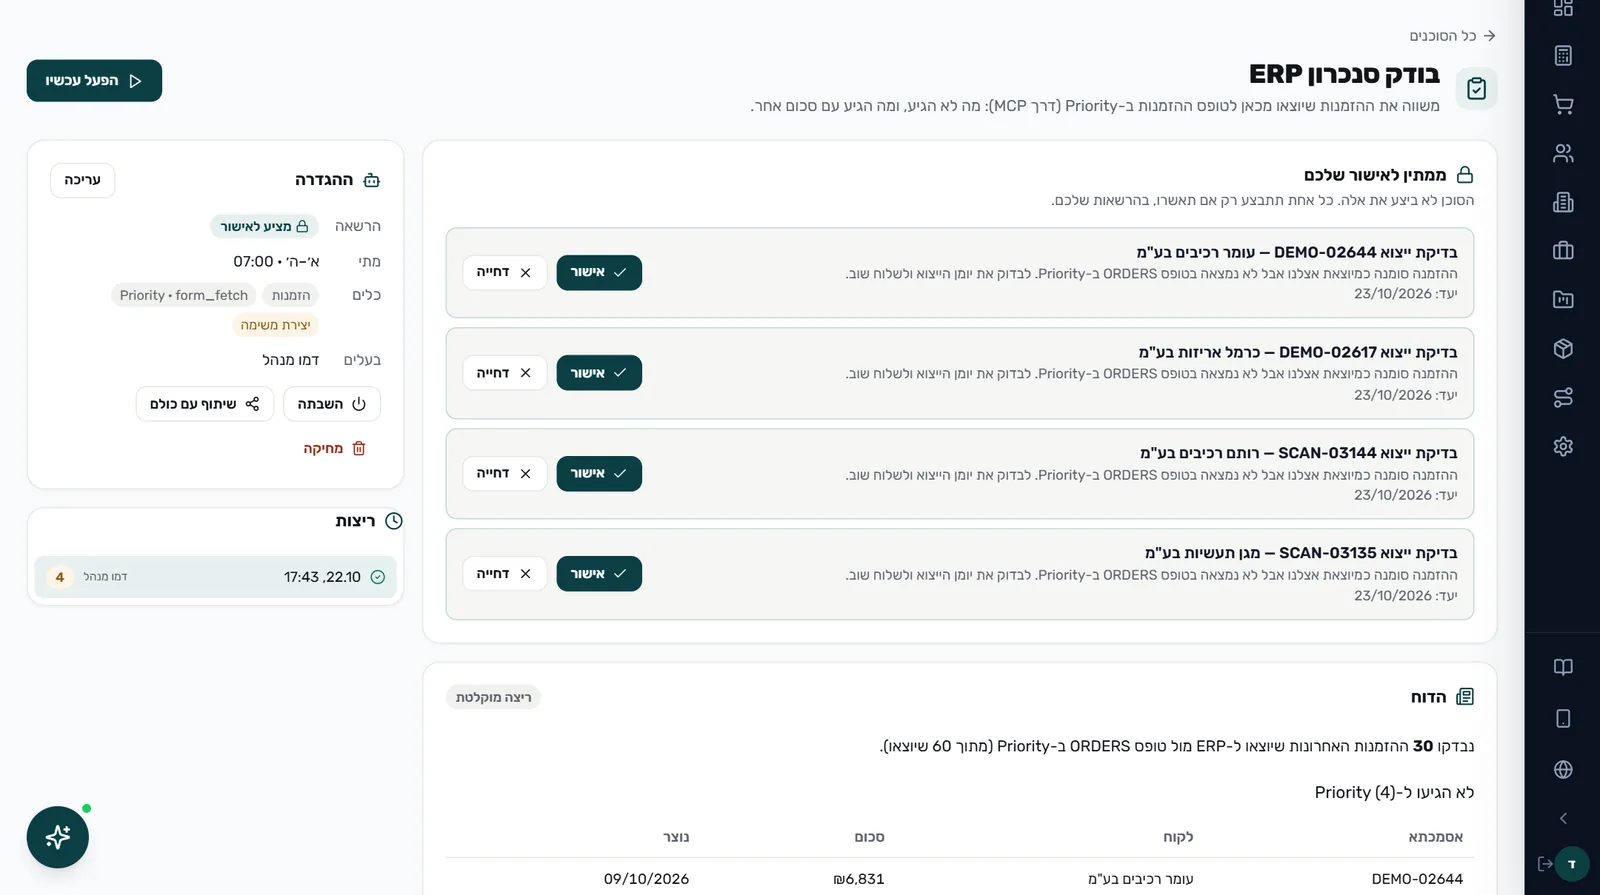Go to the users/customers sidebar icon
Viewport: 1600px width, 895px height.
1563,153
